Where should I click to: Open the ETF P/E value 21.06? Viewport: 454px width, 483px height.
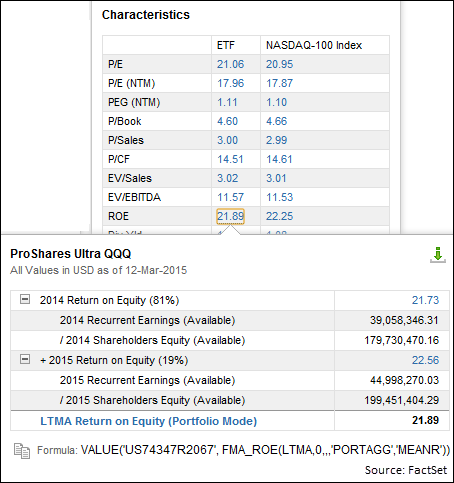(230, 64)
